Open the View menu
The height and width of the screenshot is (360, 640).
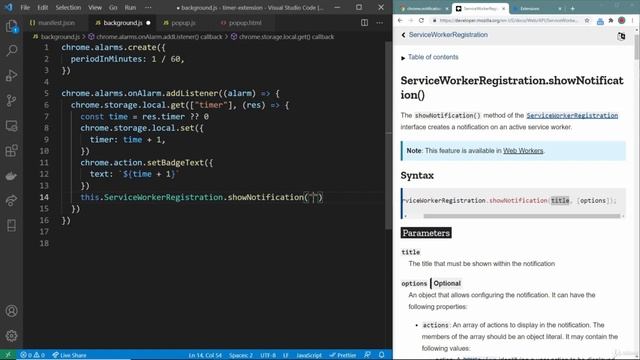[95, 7]
